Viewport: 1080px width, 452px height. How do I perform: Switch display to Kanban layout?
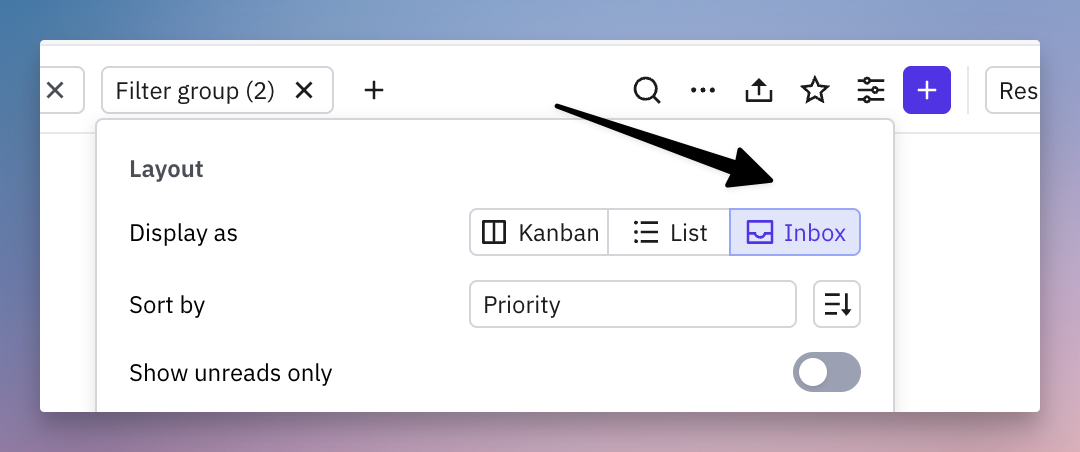(x=539, y=232)
